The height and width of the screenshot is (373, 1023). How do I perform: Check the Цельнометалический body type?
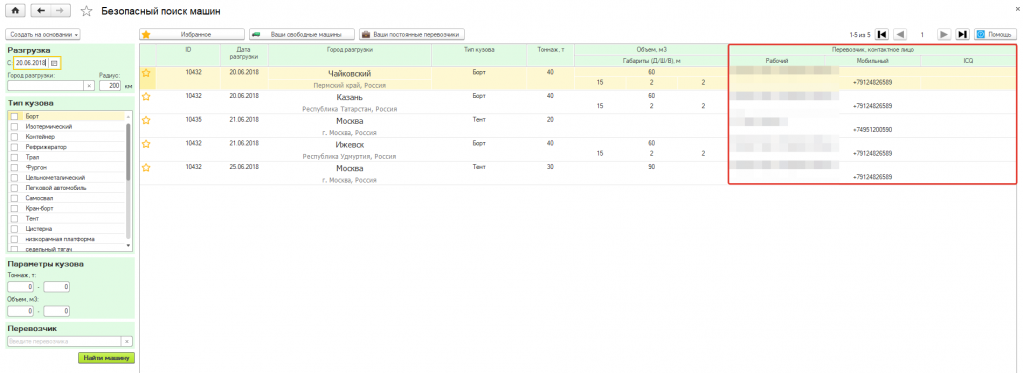tap(14, 177)
